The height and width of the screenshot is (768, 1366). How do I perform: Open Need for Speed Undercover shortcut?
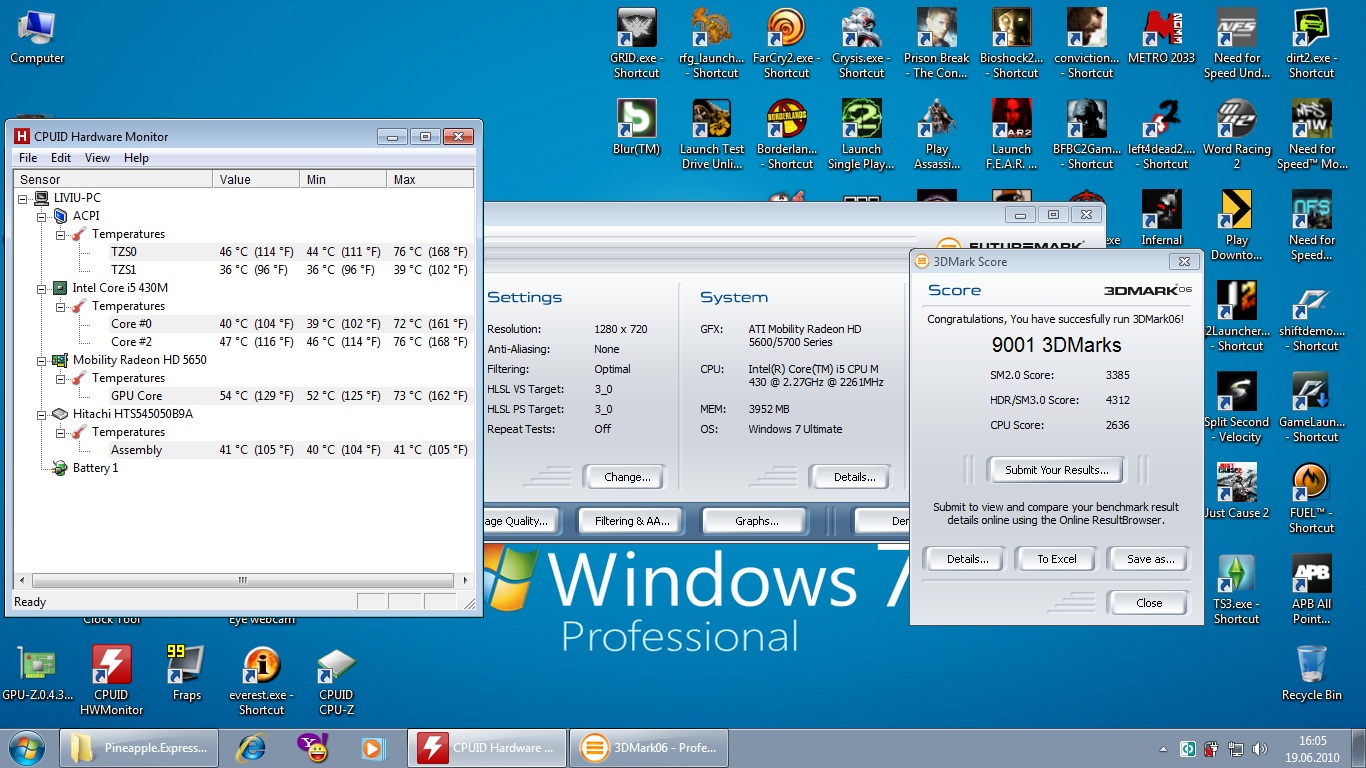click(1237, 44)
